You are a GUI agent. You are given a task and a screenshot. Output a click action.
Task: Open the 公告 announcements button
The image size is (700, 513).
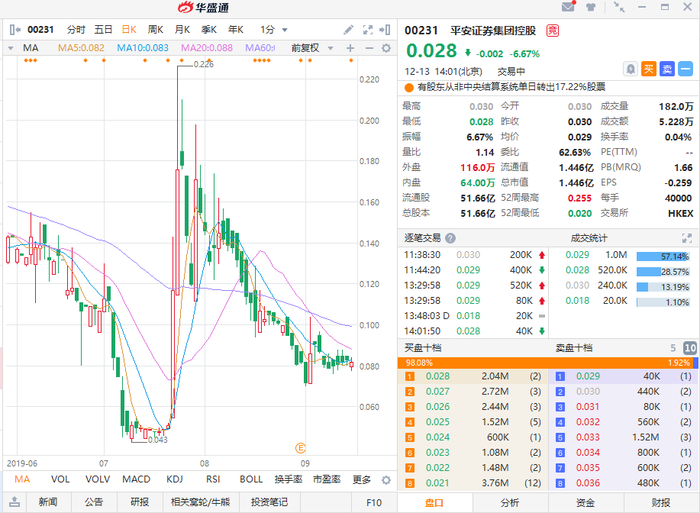[x=94, y=502]
